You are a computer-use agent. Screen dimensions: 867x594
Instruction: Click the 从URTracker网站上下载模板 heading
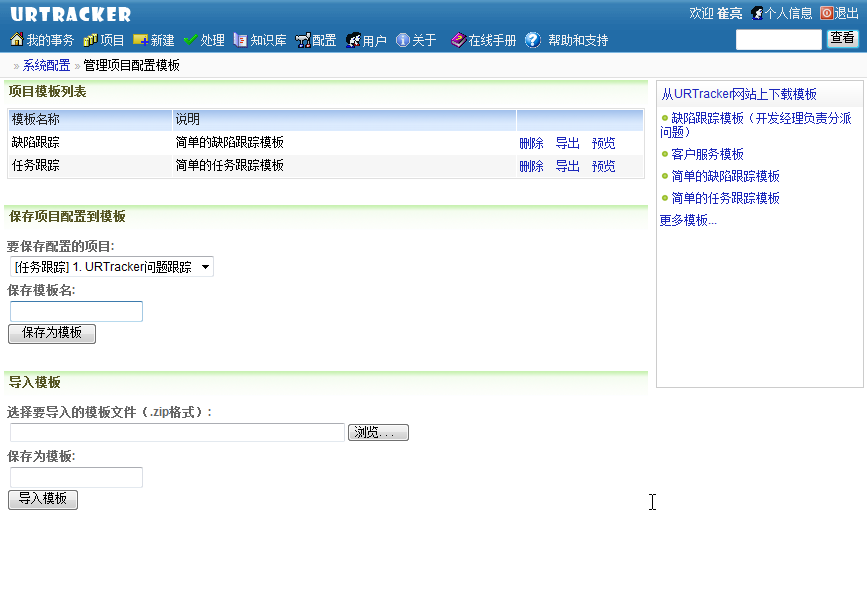pos(739,94)
